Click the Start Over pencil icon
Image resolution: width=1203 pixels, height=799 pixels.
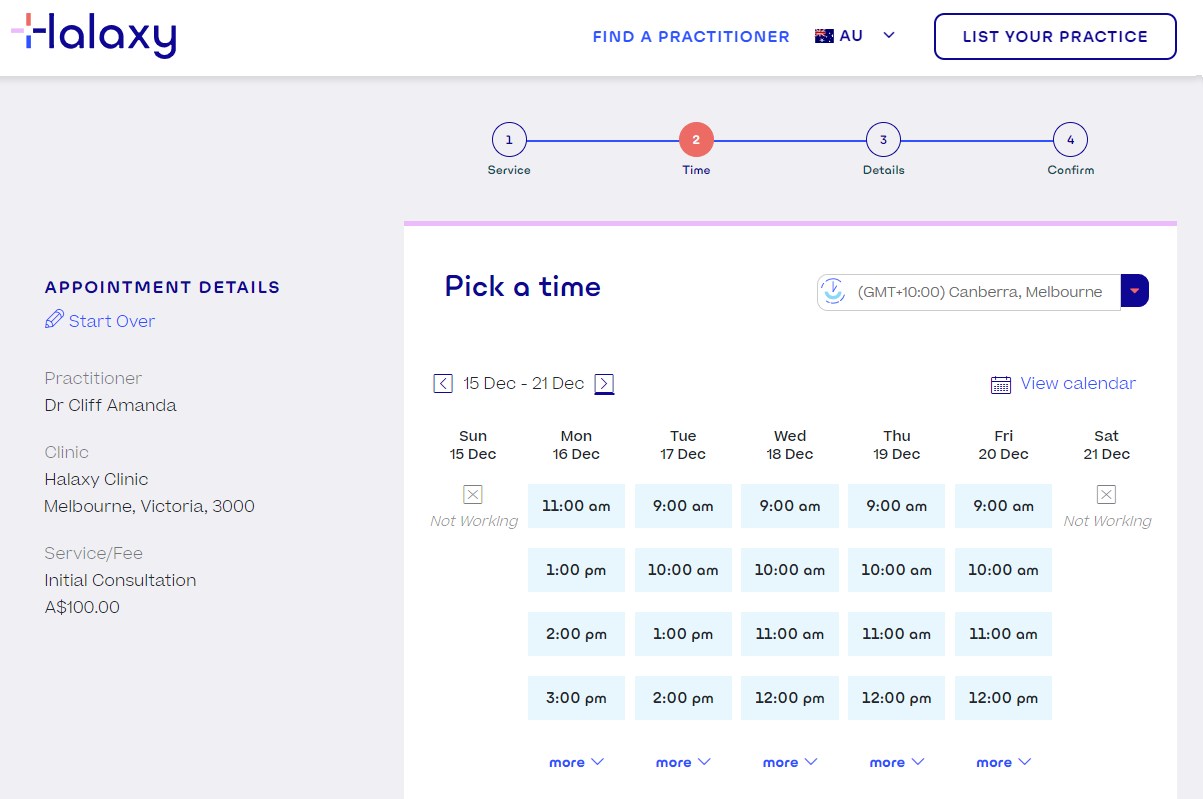(x=53, y=320)
